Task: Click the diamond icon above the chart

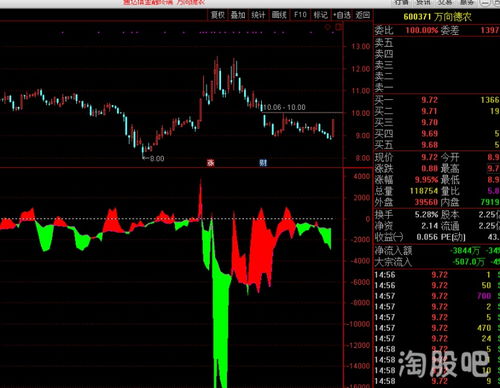Action: click(328, 27)
